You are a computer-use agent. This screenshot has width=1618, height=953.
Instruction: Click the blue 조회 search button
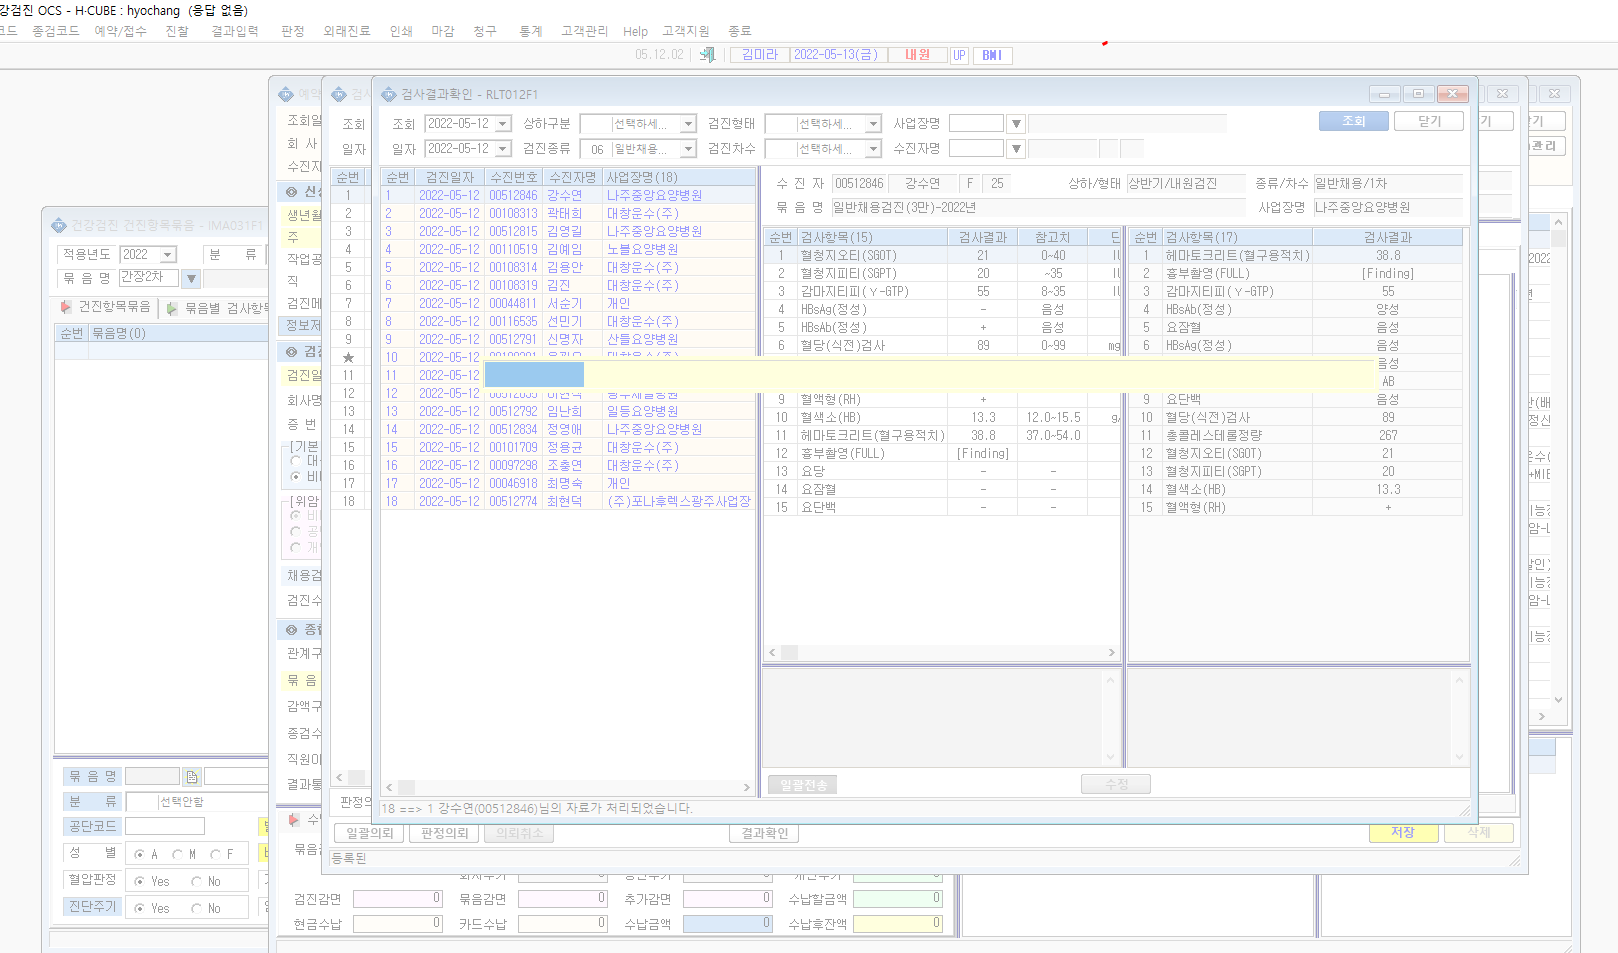pyautogui.click(x=1353, y=121)
